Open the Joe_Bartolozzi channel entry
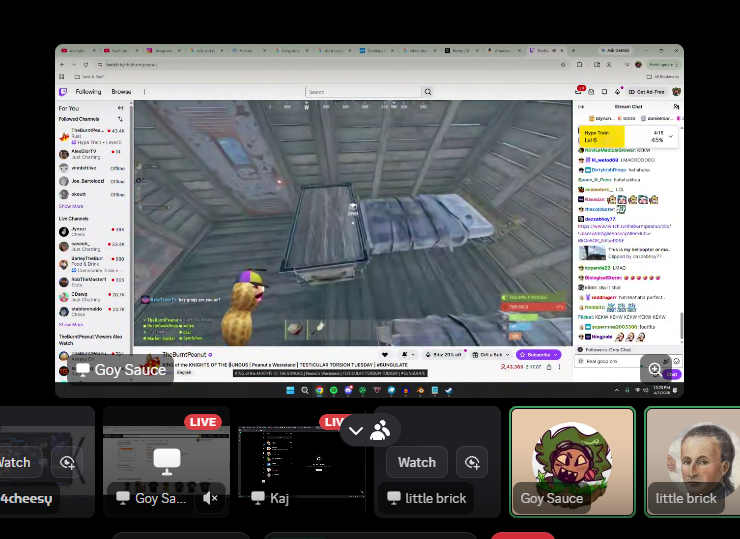 pyautogui.click(x=92, y=181)
